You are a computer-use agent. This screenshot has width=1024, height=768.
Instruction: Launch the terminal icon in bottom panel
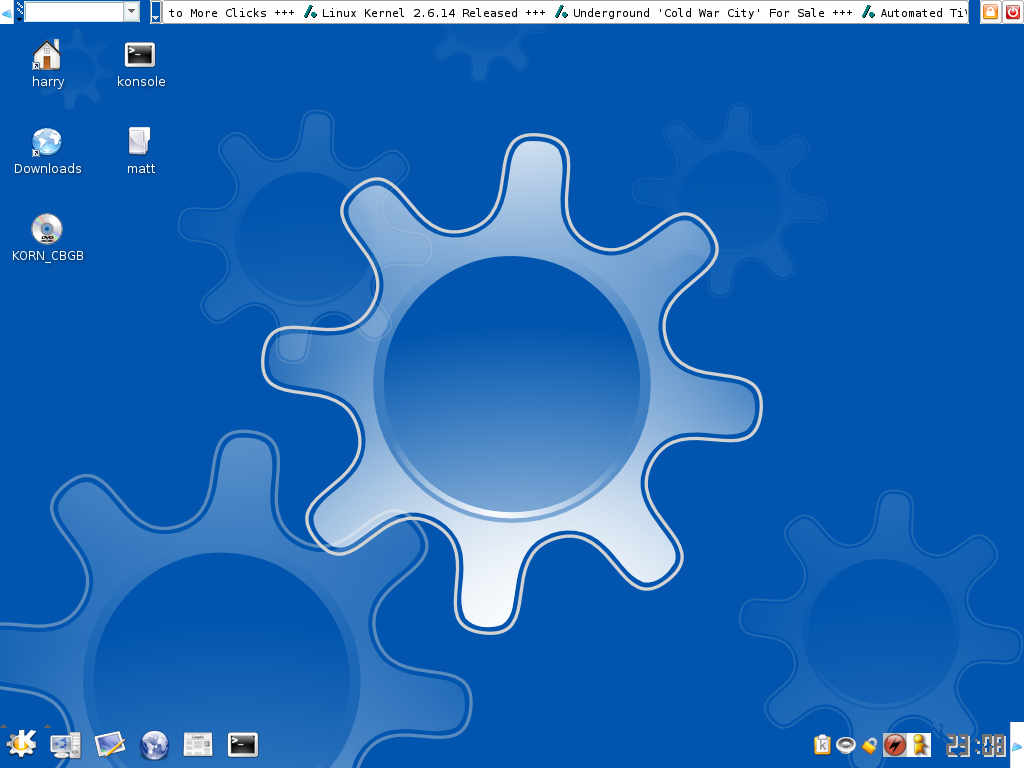click(x=242, y=744)
